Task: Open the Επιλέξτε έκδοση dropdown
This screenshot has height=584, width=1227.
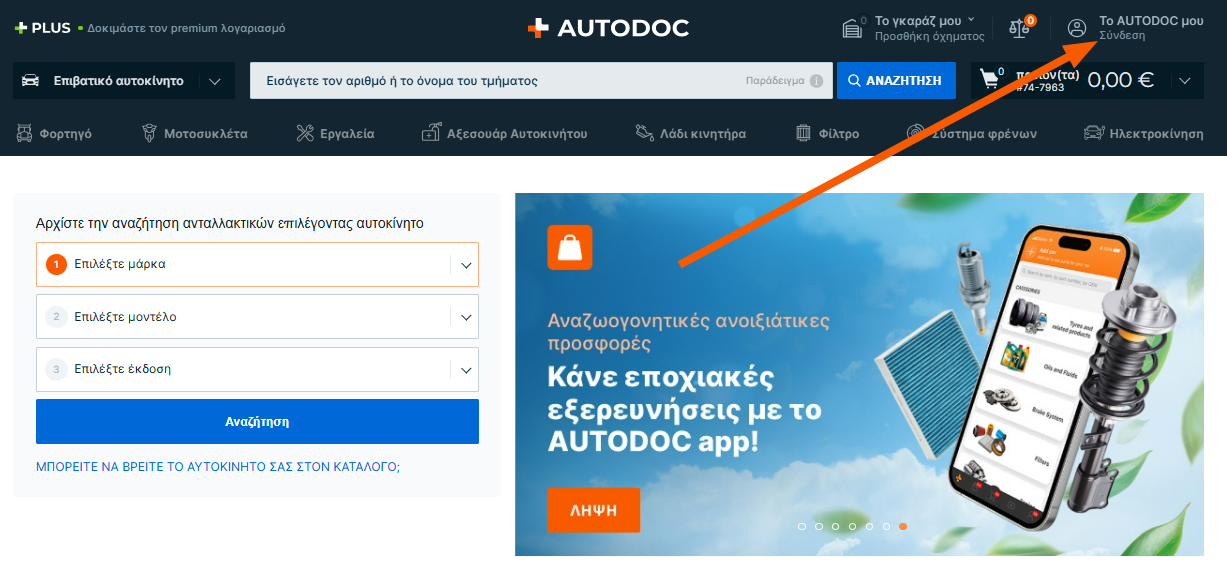Action: click(x=257, y=369)
